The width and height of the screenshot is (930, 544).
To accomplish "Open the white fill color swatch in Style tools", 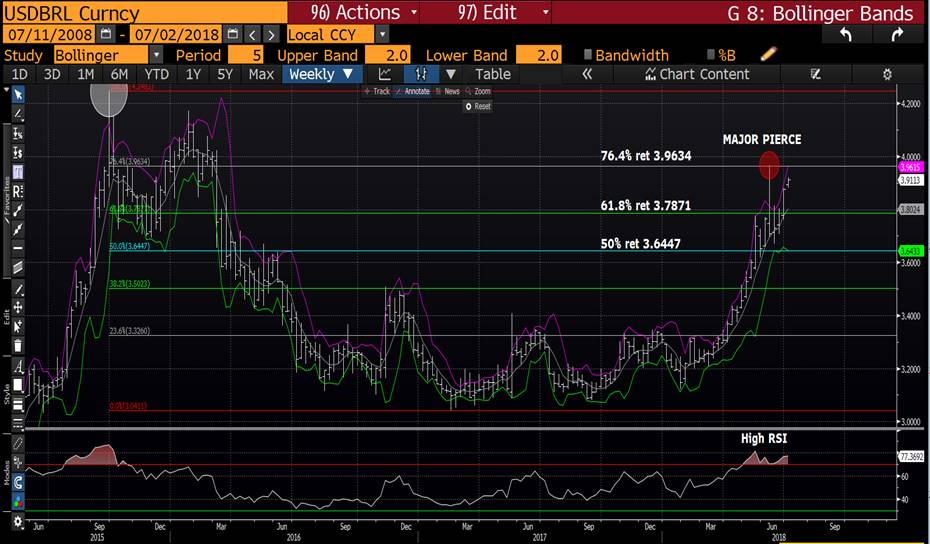I will click(18, 384).
